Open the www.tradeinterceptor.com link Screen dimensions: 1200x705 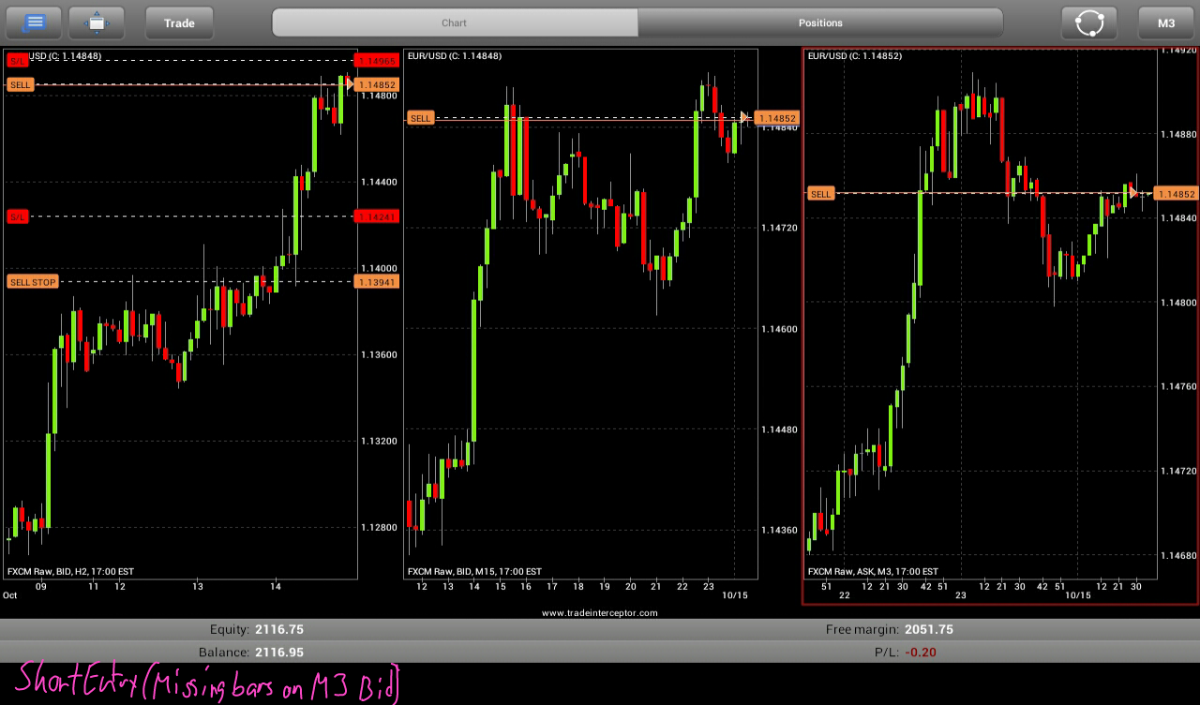[600, 612]
